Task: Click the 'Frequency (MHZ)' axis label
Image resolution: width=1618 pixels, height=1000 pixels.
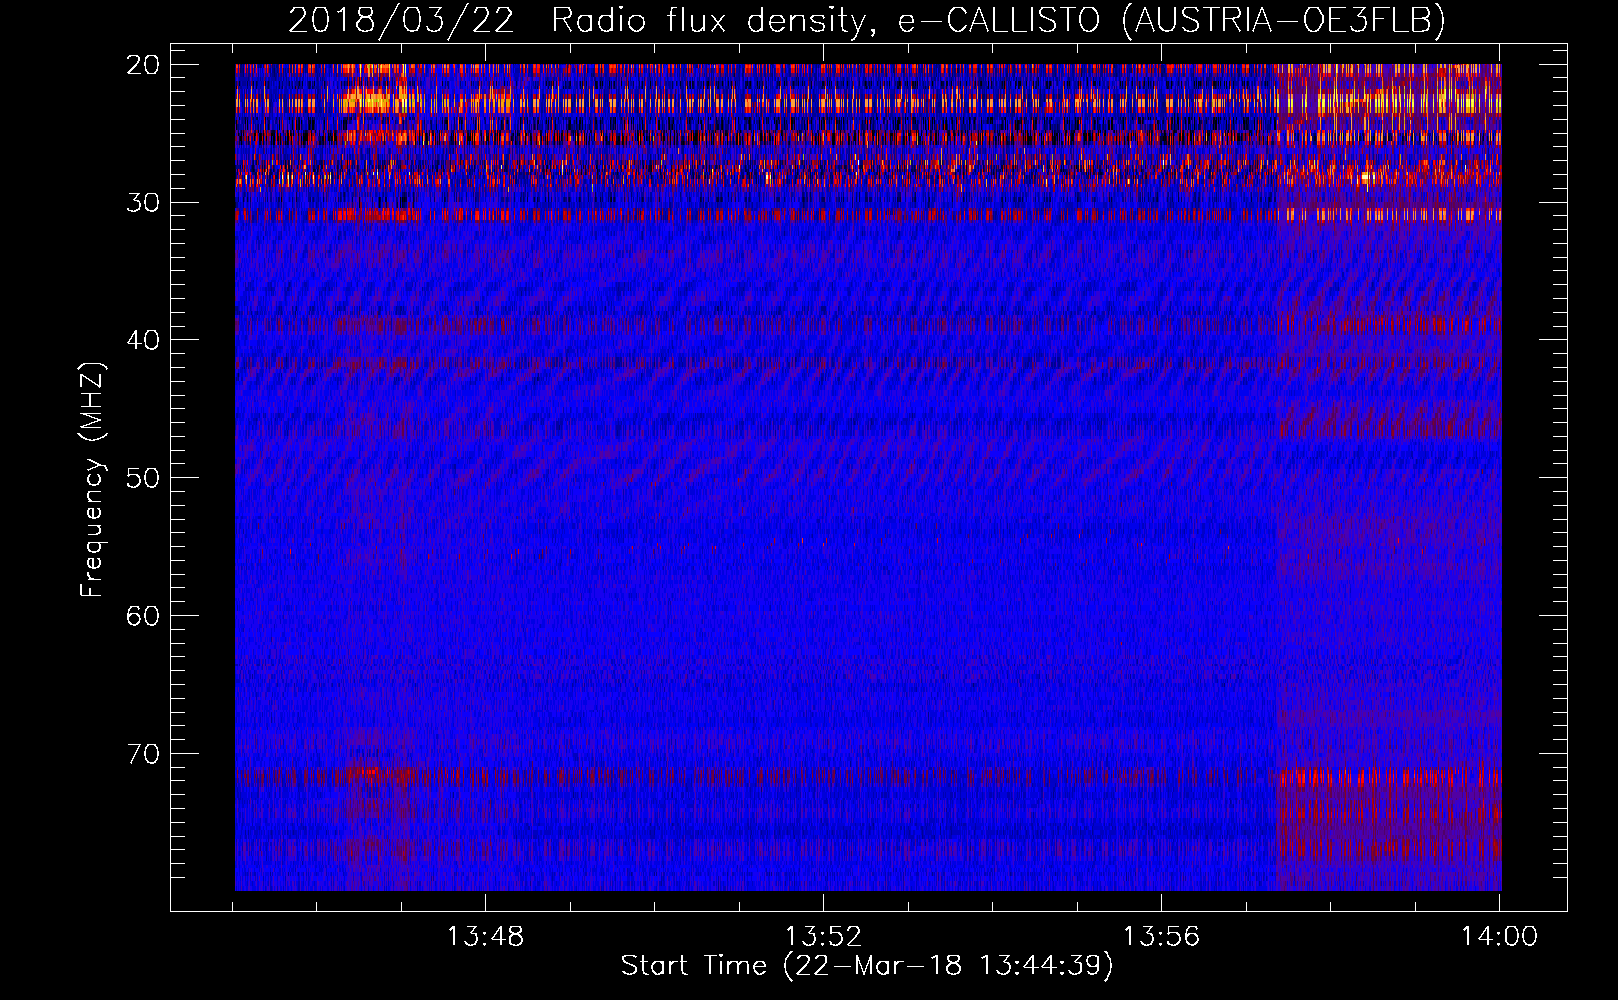Action: (91, 480)
